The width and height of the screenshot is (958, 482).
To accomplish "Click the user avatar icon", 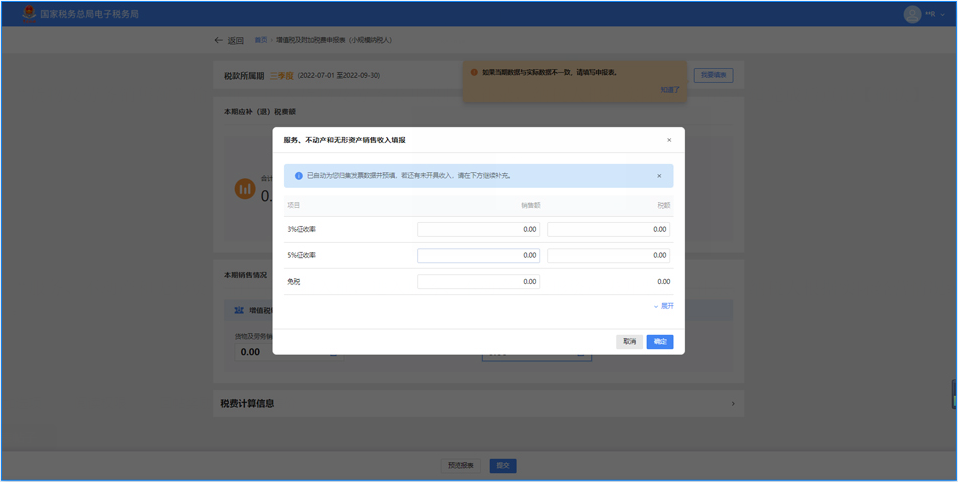I will click(911, 14).
